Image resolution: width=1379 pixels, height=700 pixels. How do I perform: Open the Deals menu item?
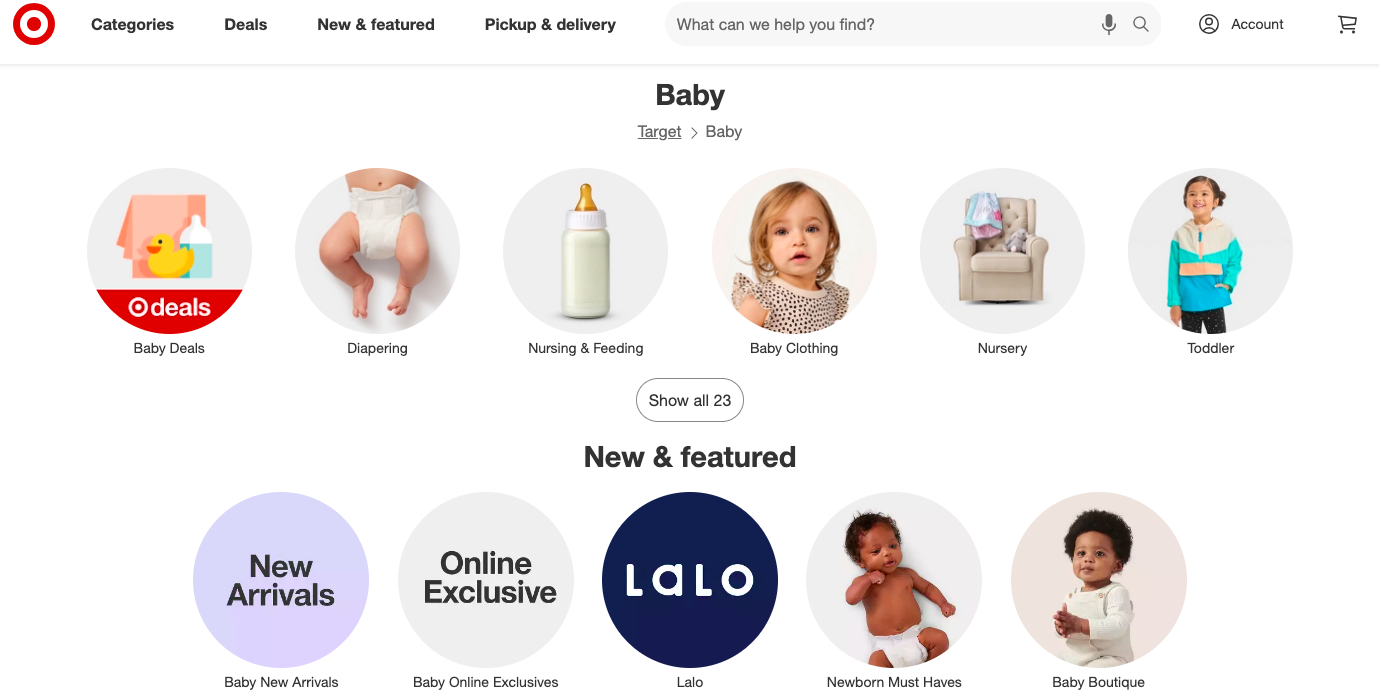click(246, 24)
